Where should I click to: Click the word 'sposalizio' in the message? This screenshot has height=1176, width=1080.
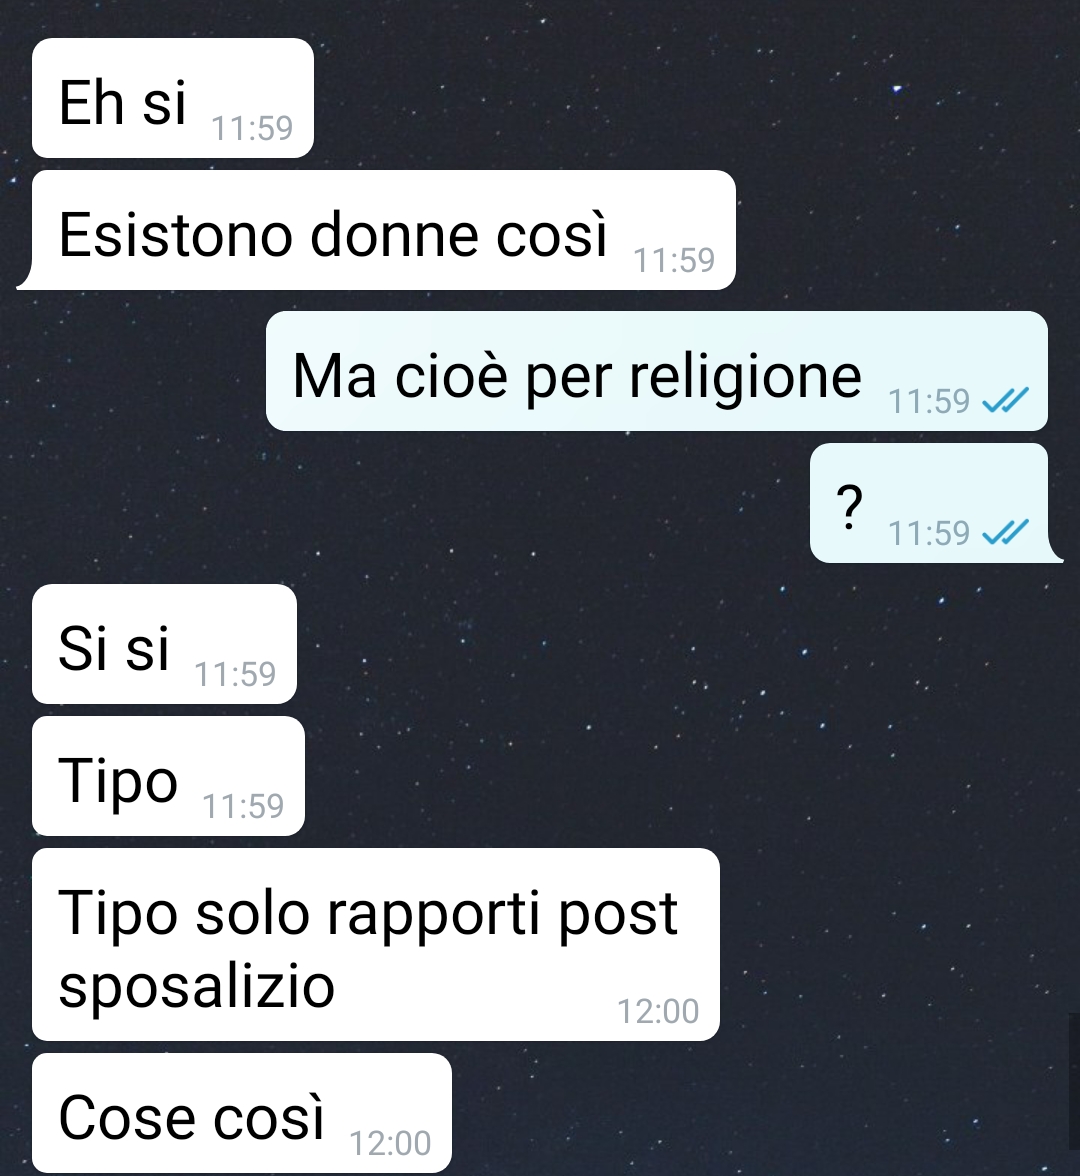[196, 986]
